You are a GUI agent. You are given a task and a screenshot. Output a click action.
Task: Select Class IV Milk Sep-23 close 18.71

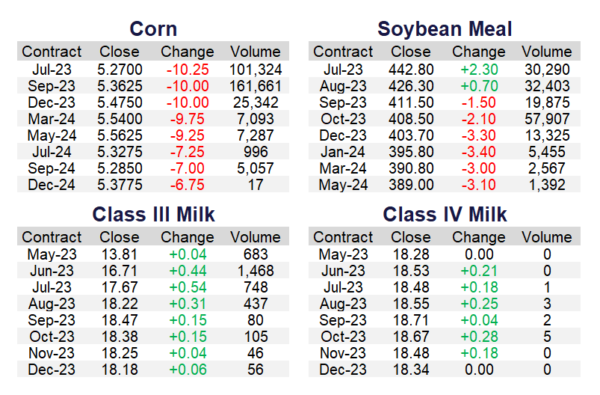click(411, 320)
